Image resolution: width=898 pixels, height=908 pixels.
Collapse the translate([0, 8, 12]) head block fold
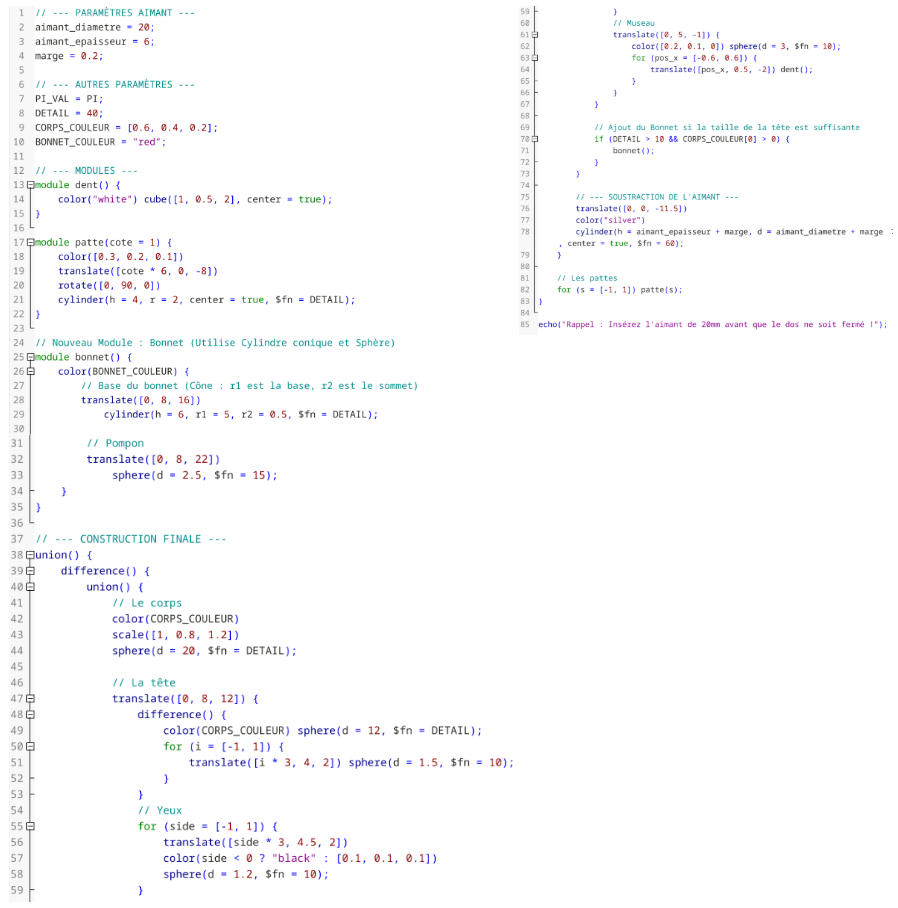(31, 699)
